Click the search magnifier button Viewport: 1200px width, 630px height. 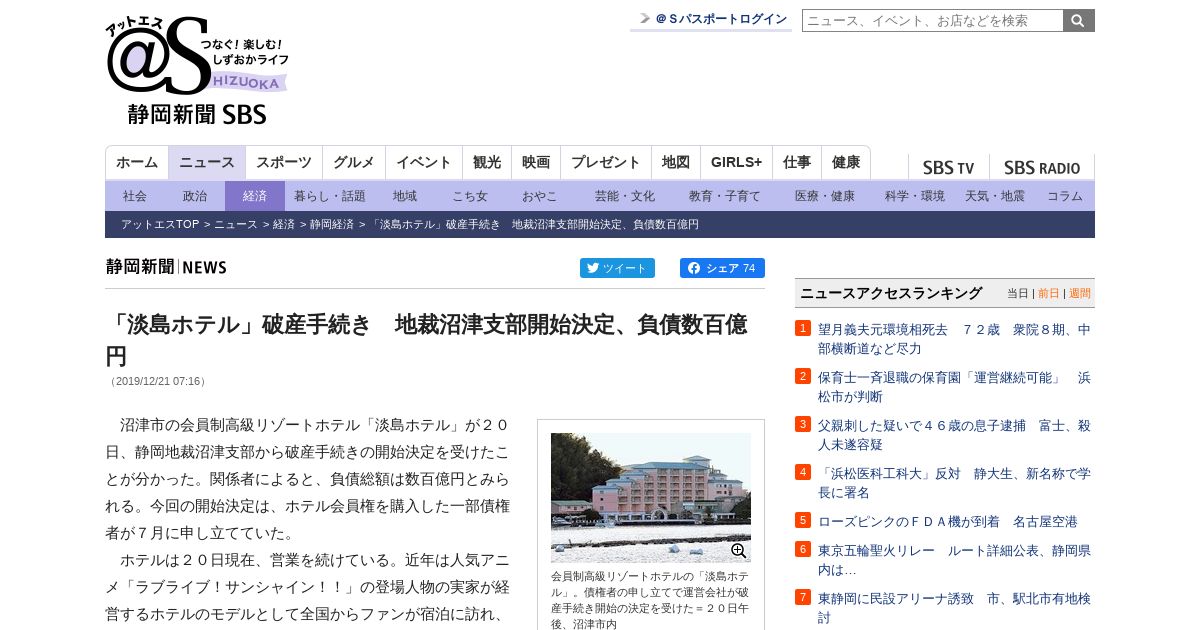pos(1079,20)
